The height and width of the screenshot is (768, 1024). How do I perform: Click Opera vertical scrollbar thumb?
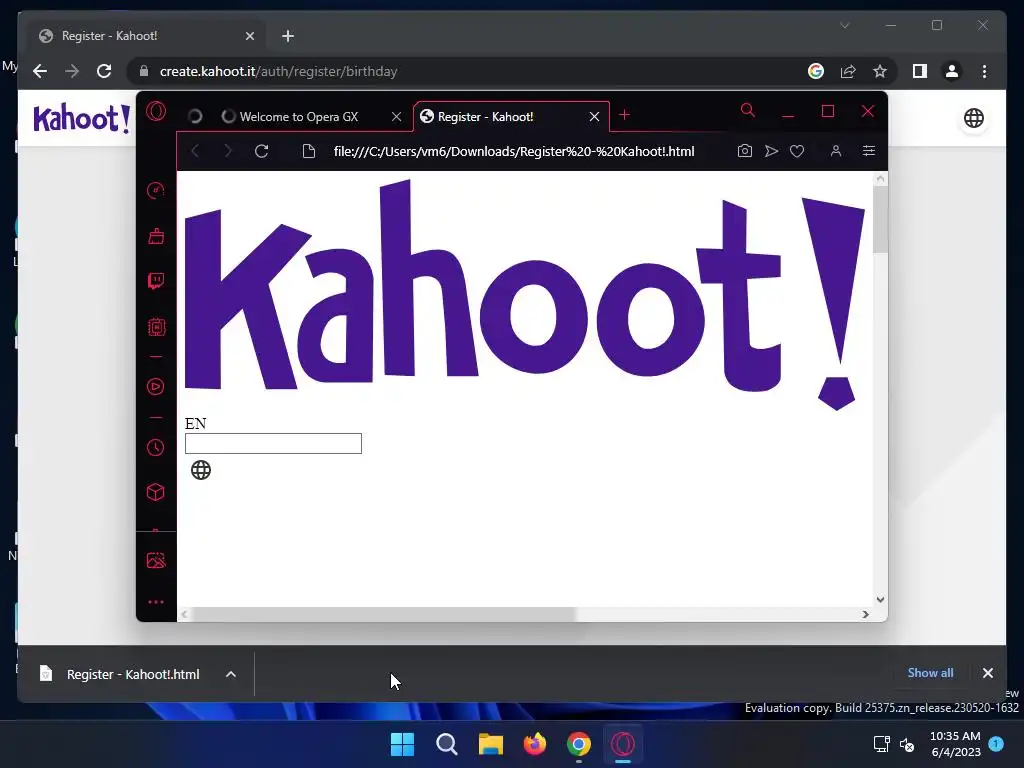(880, 219)
